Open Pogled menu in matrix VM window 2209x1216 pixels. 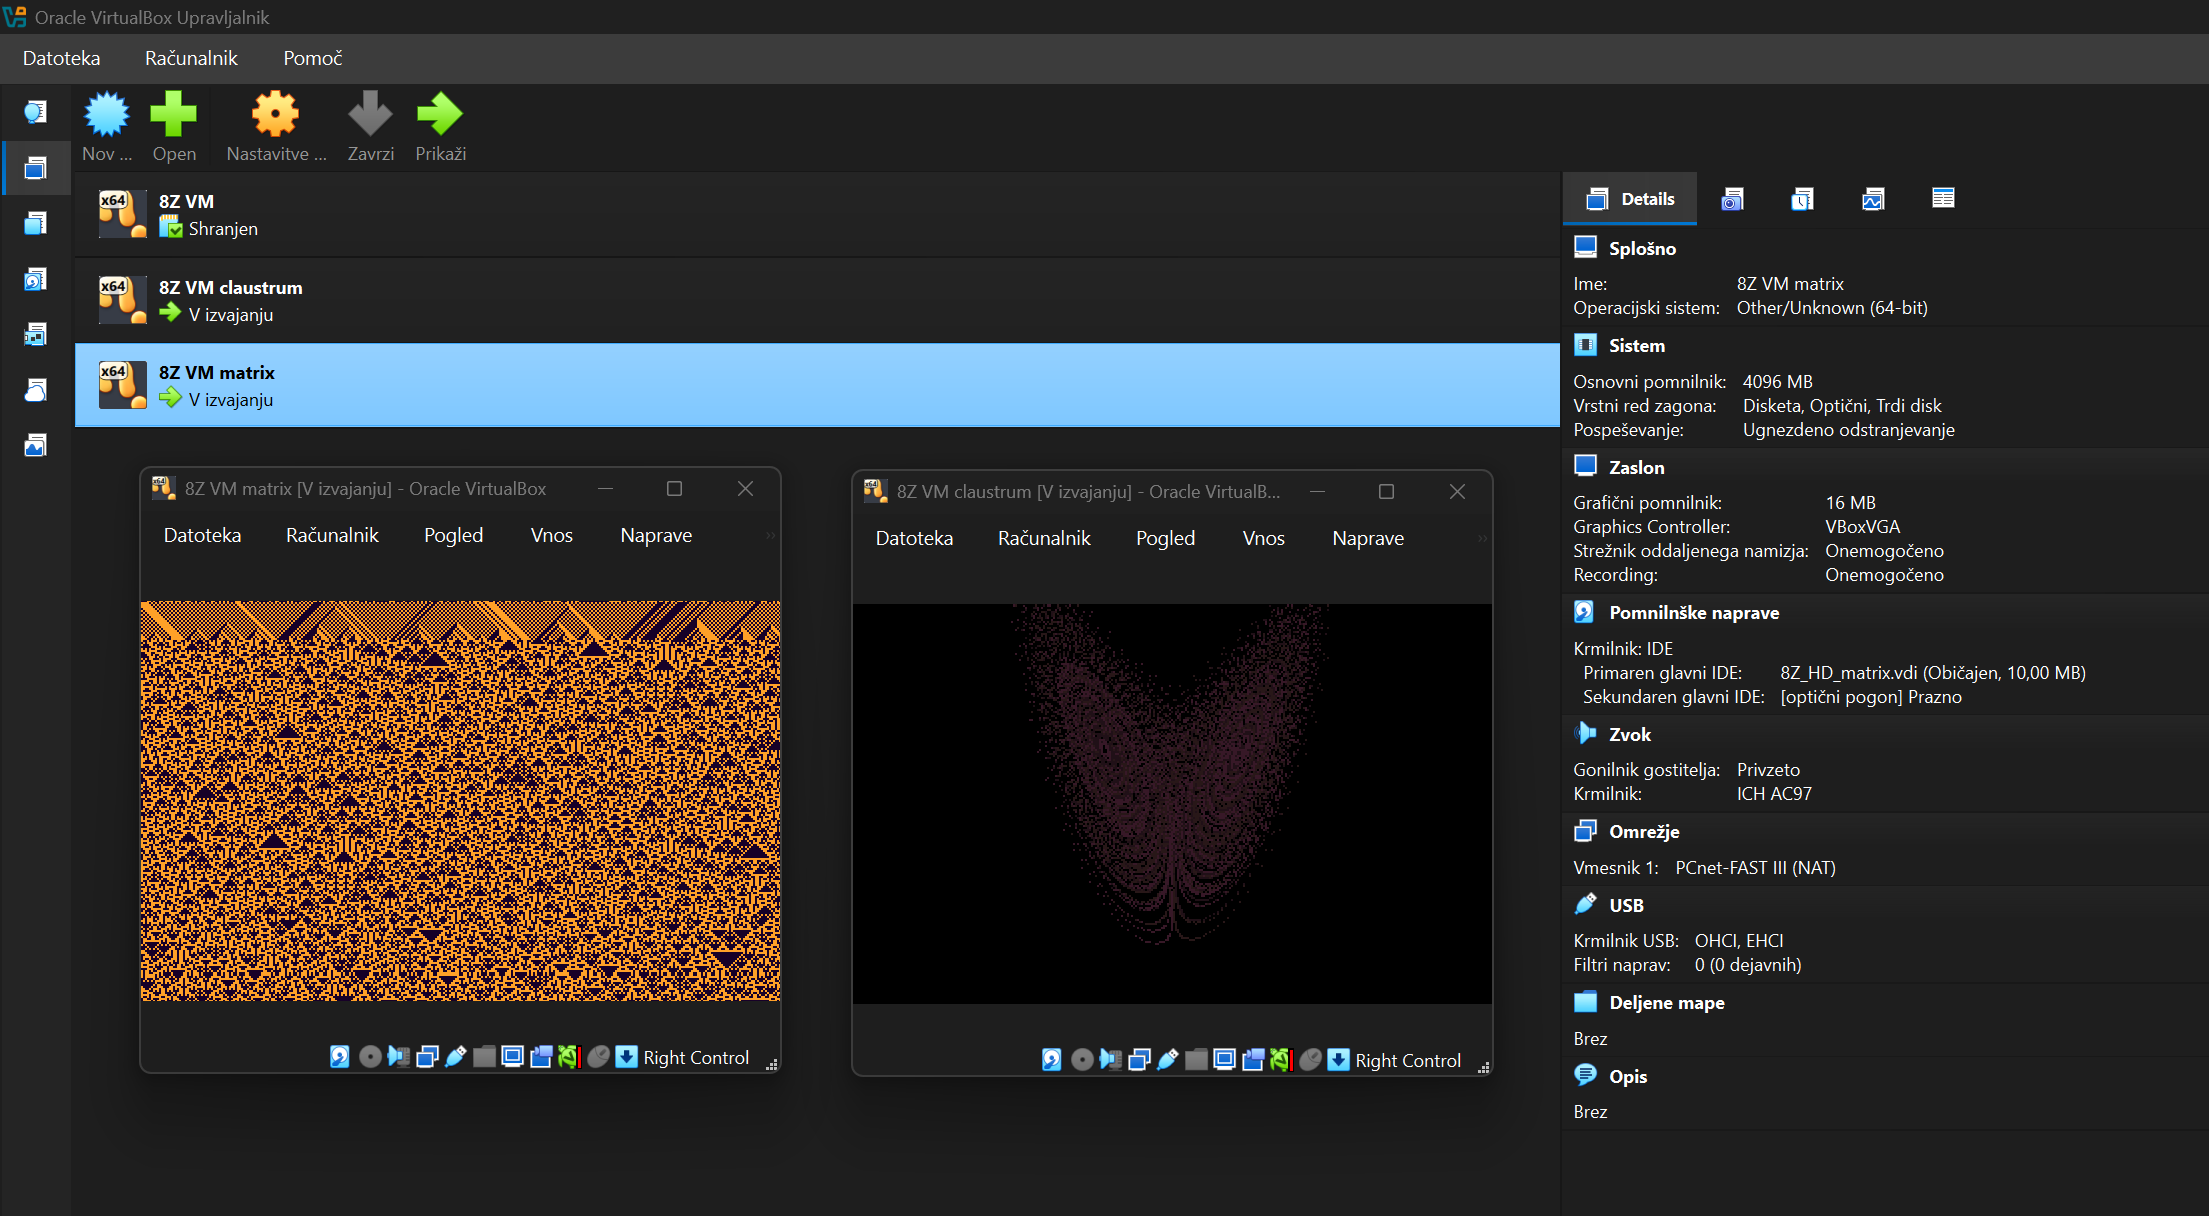[x=453, y=535]
